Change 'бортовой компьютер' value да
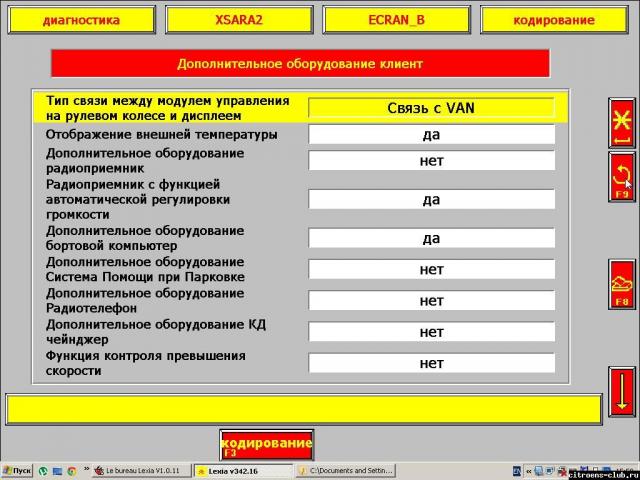Image resolution: width=640 pixels, height=480 pixels. 431,238
